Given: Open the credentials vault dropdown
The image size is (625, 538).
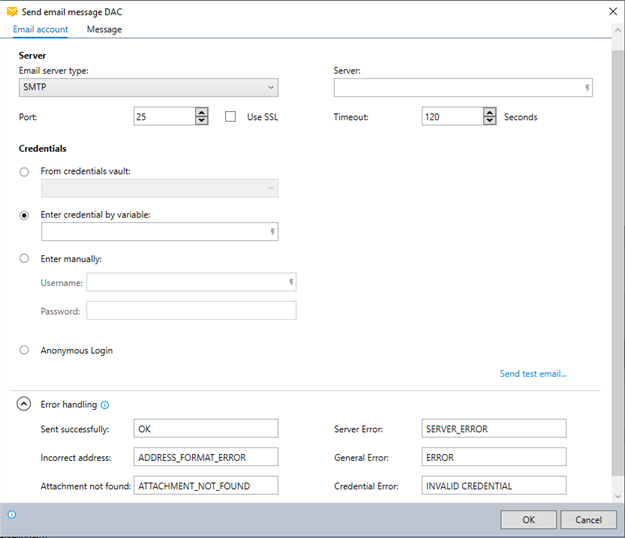Looking at the screenshot, I should tap(159, 188).
